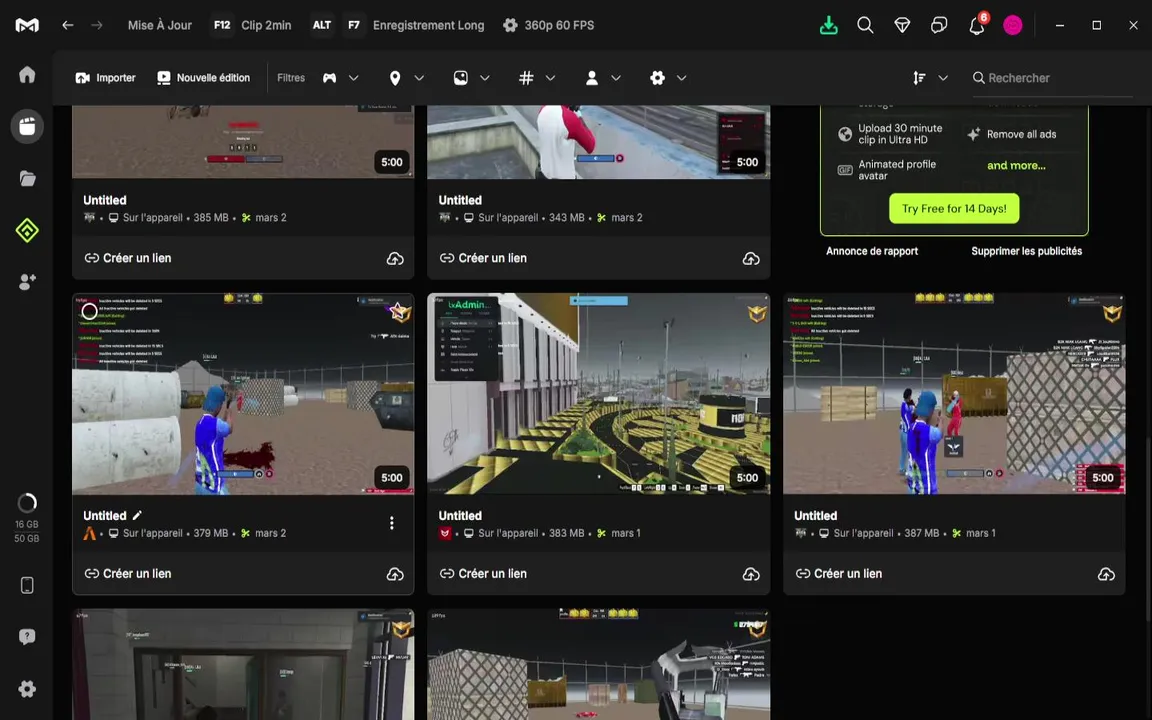Open the sort order dropdown

click(x=930, y=78)
